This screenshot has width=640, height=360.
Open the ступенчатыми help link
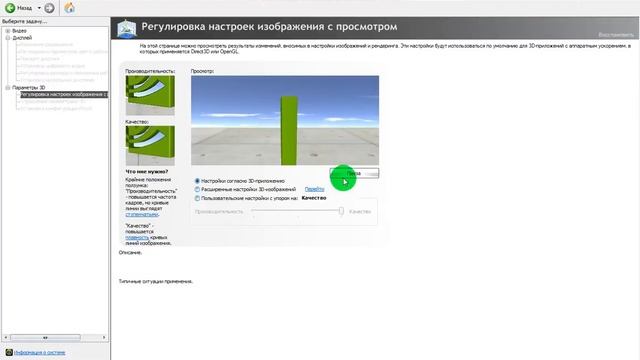point(142,214)
